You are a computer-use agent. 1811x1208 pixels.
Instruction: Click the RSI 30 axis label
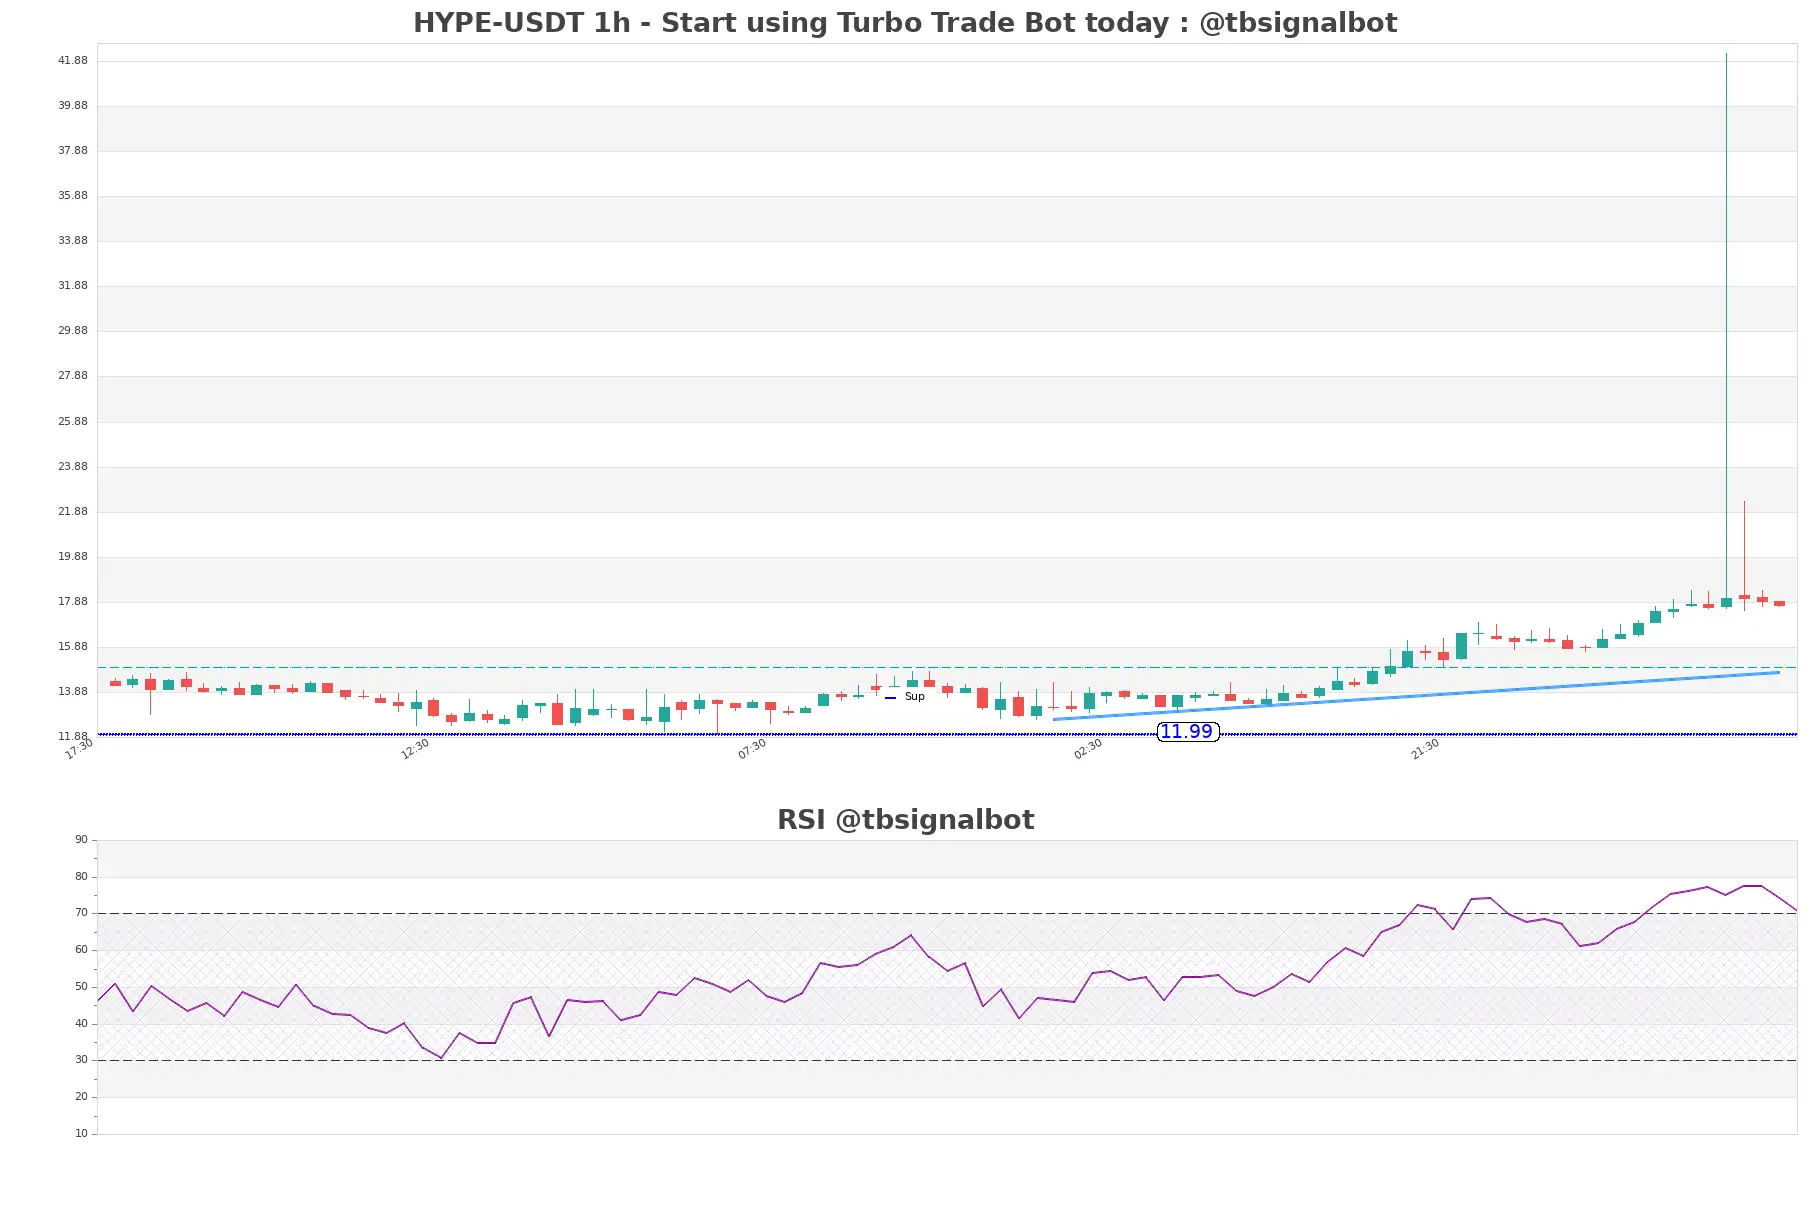[81, 1060]
